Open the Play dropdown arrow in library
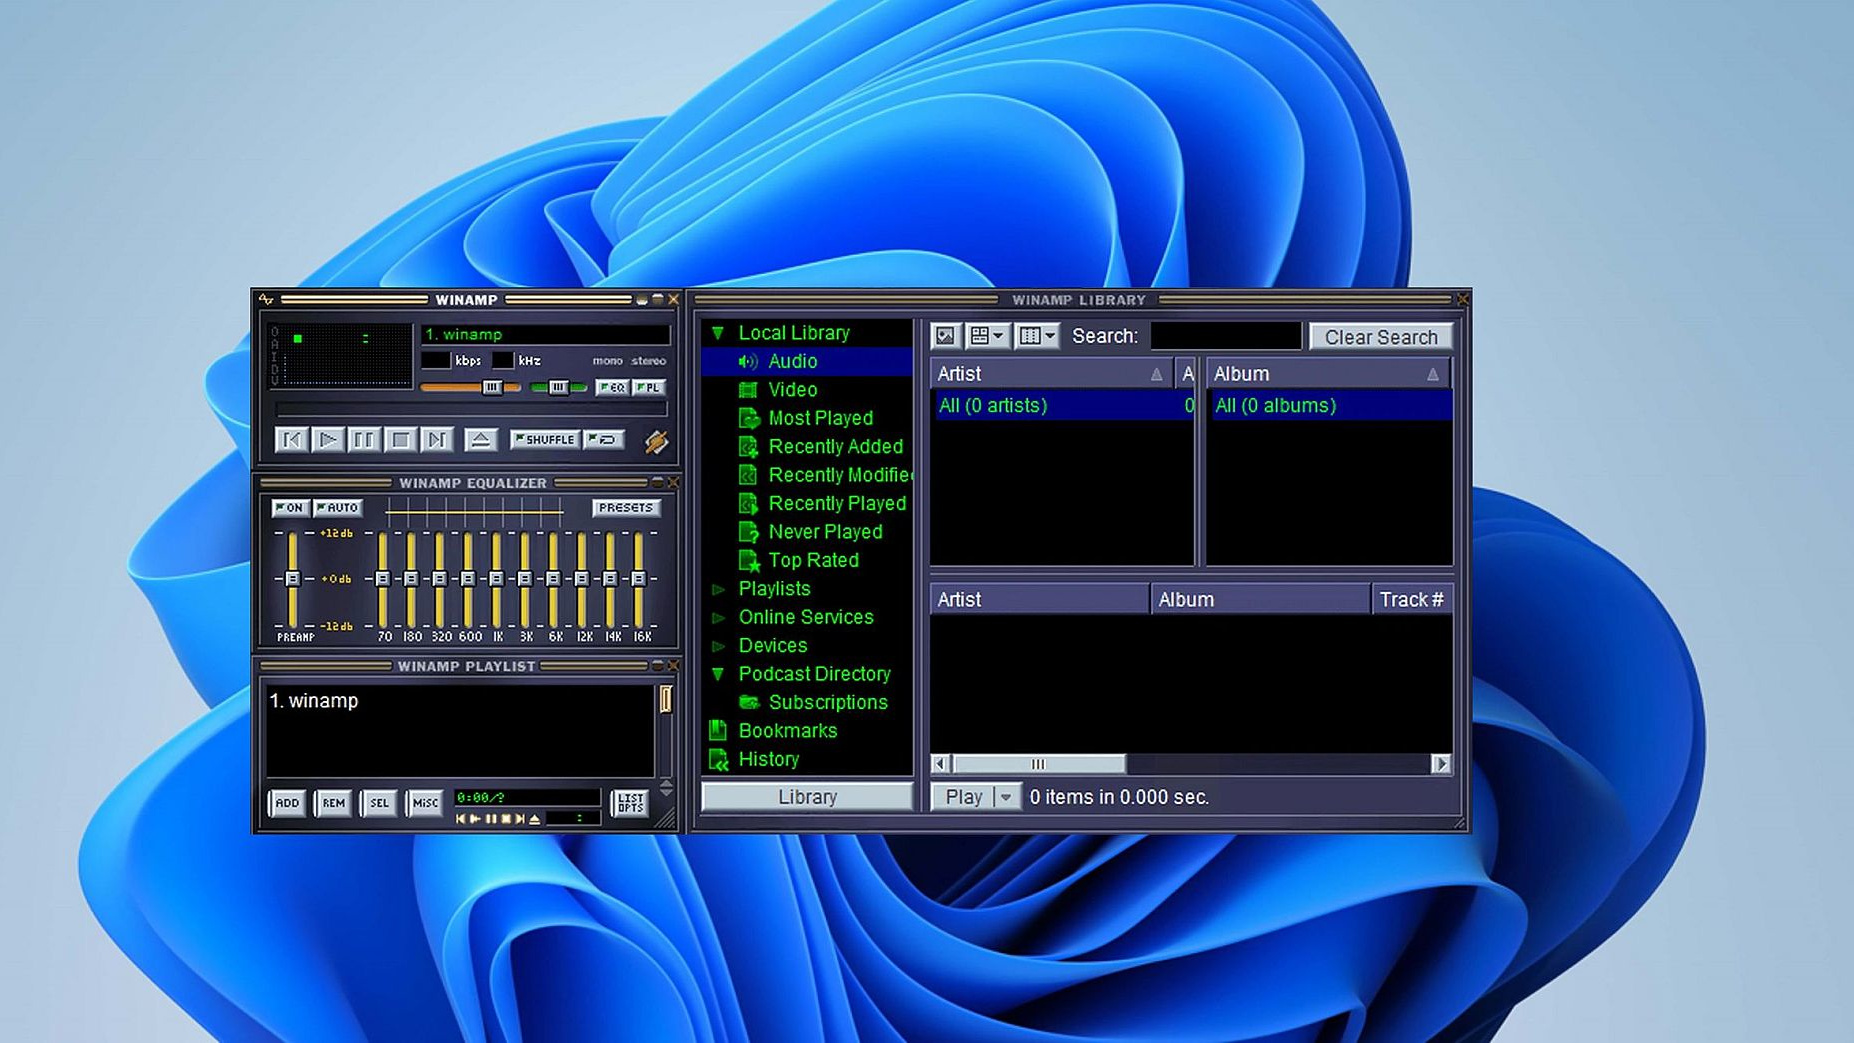The width and height of the screenshot is (1854, 1043). [1006, 797]
